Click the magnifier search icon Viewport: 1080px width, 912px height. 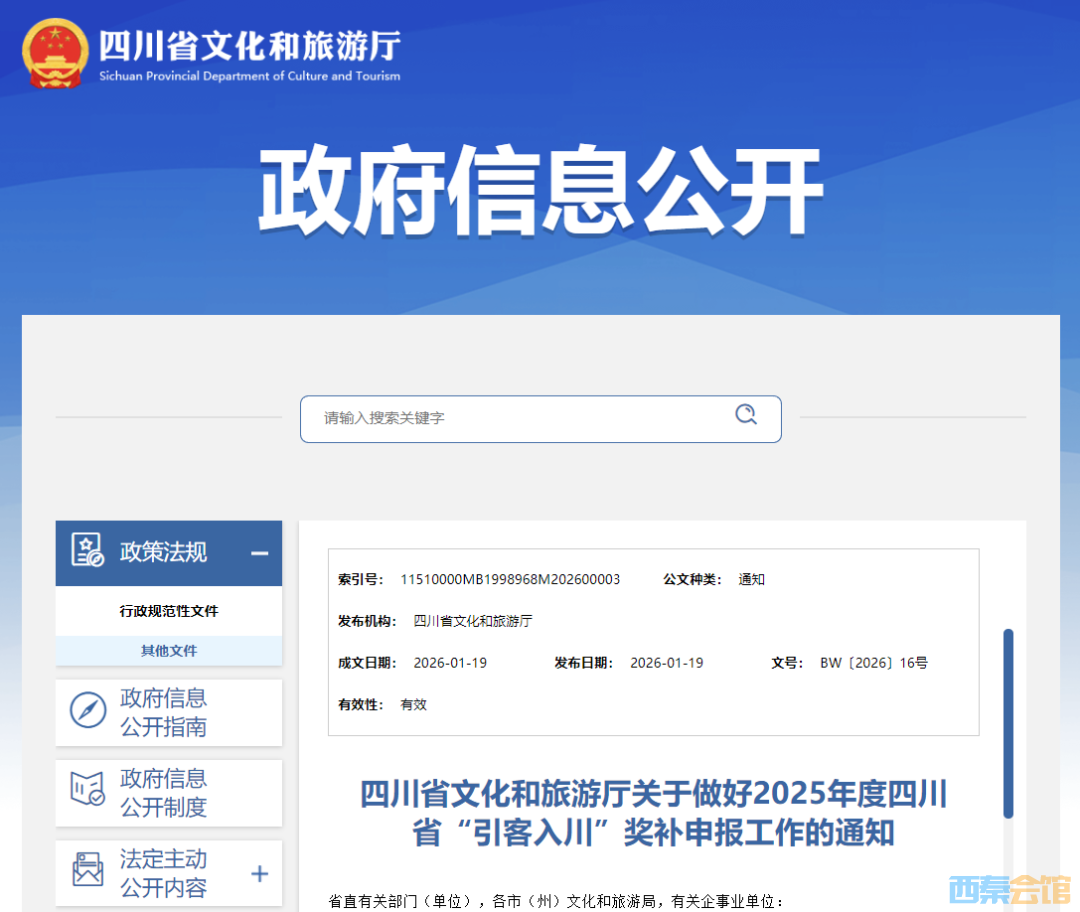click(746, 415)
